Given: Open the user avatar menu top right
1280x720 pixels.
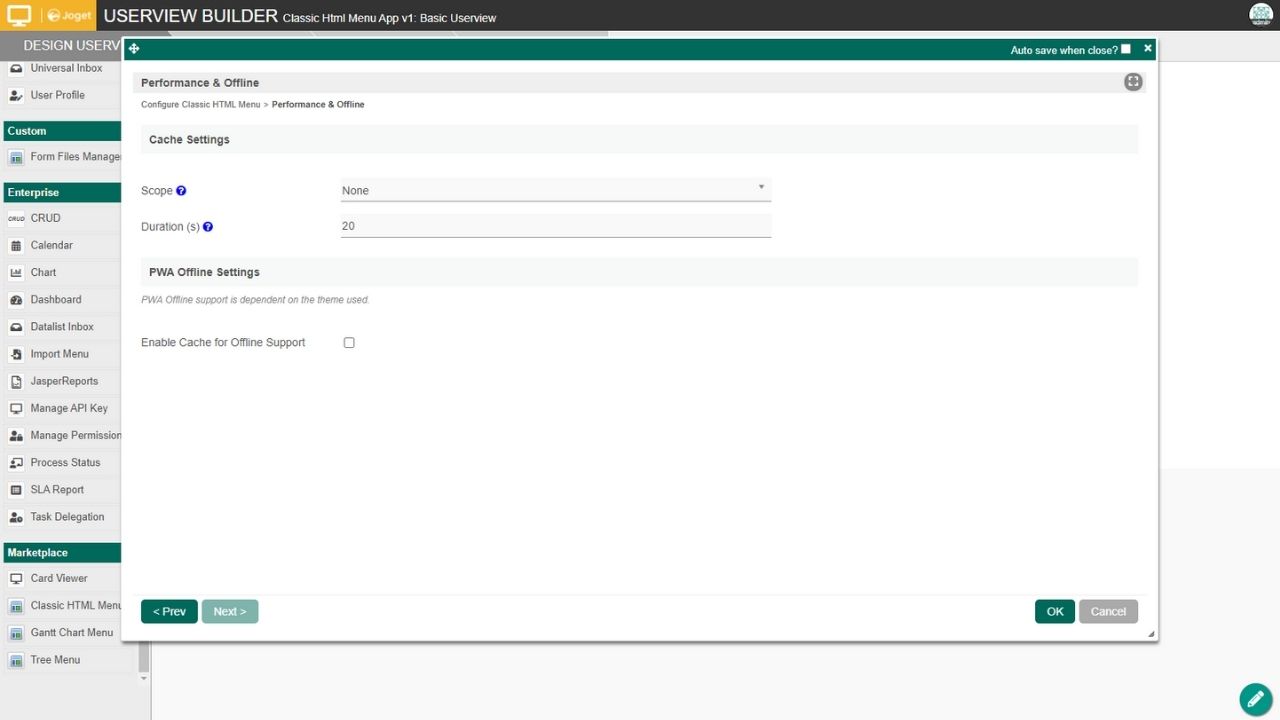Looking at the screenshot, I should [x=1260, y=15].
